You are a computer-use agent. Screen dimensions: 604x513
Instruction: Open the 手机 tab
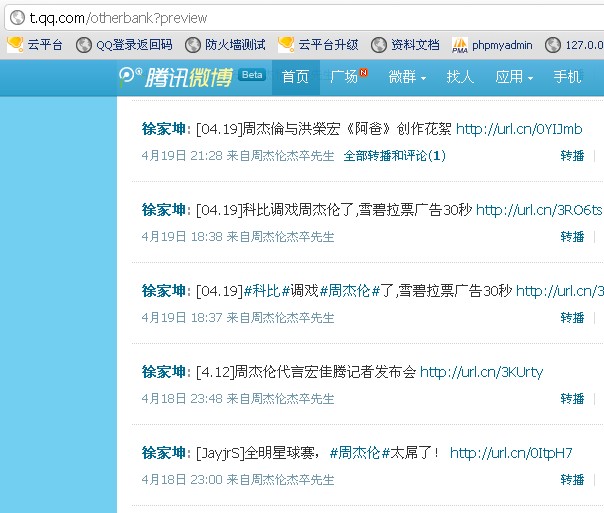[567, 77]
